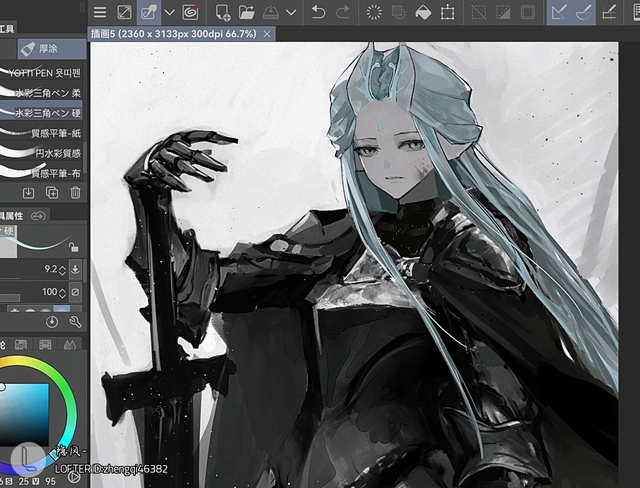Image resolution: width=640 pixels, height=488 pixels.
Task: Select the 質感平筆-紙 brush
Action: pos(41,133)
